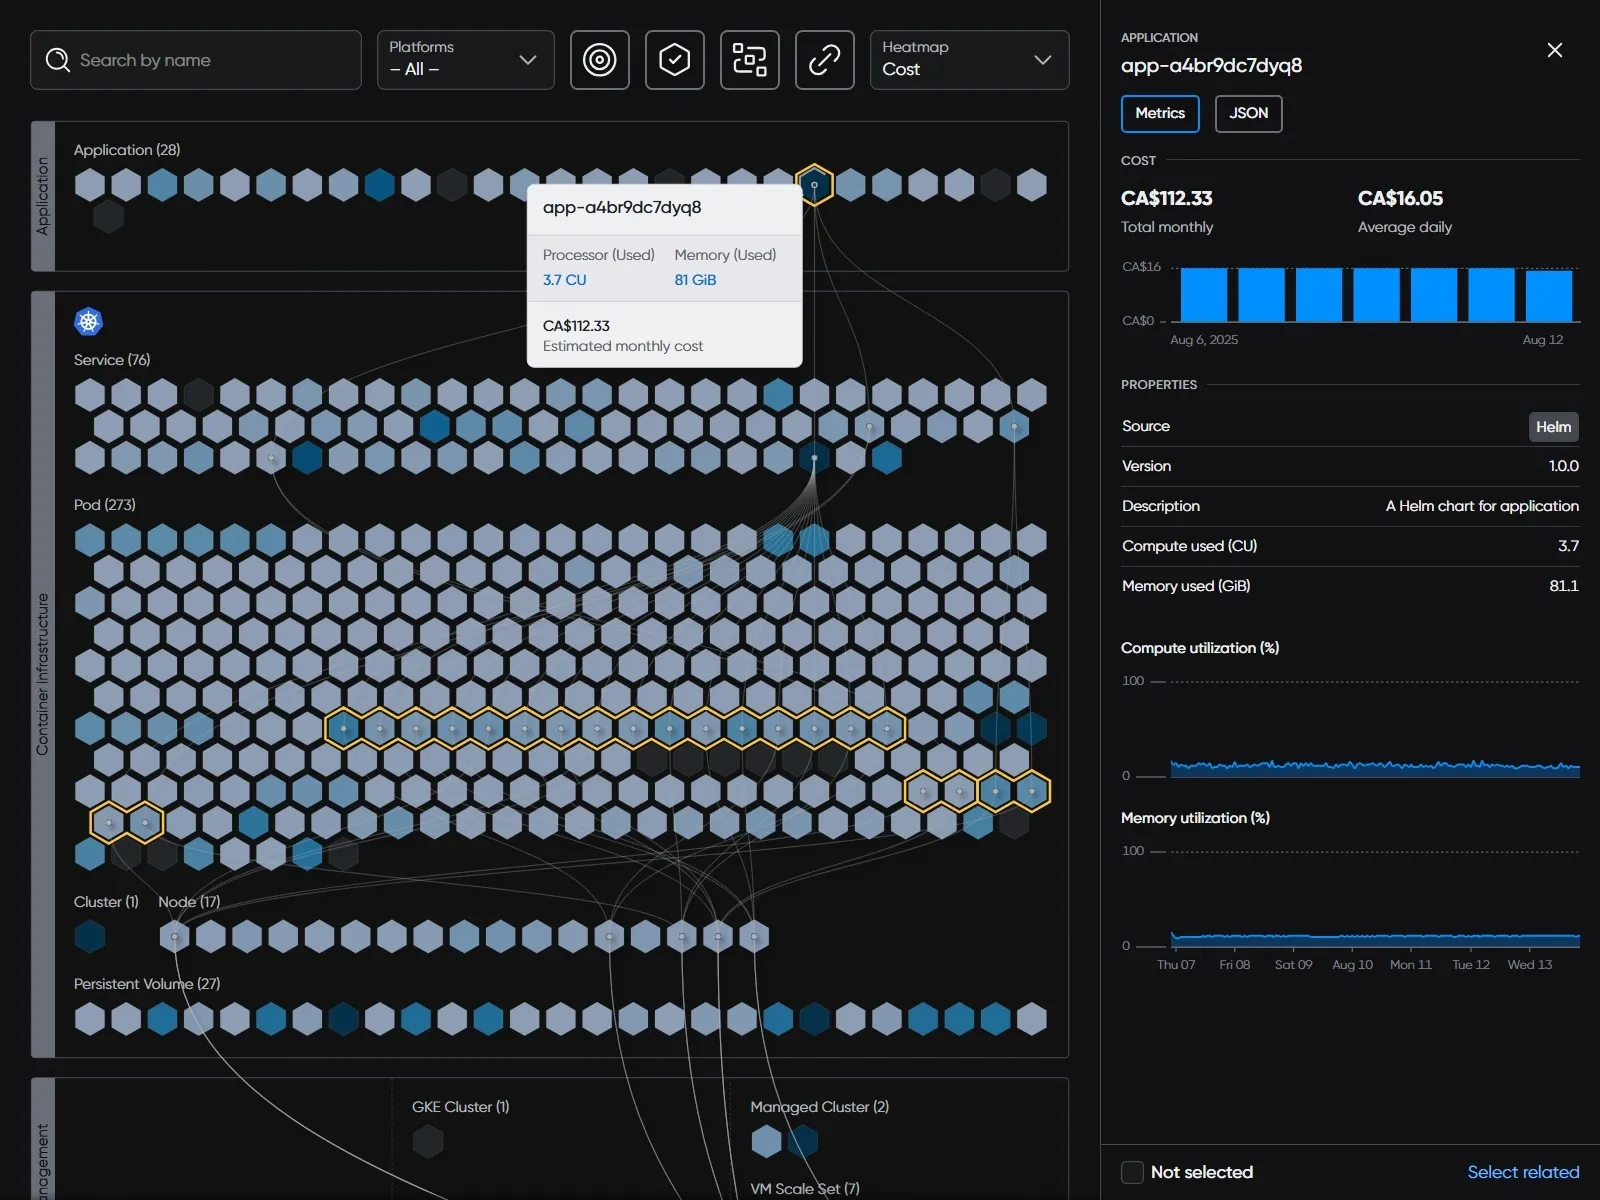The width and height of the screenshot is (1600, 1200).
Task: Click the Persistent Volume (27) heading
Action: [147, 984]
